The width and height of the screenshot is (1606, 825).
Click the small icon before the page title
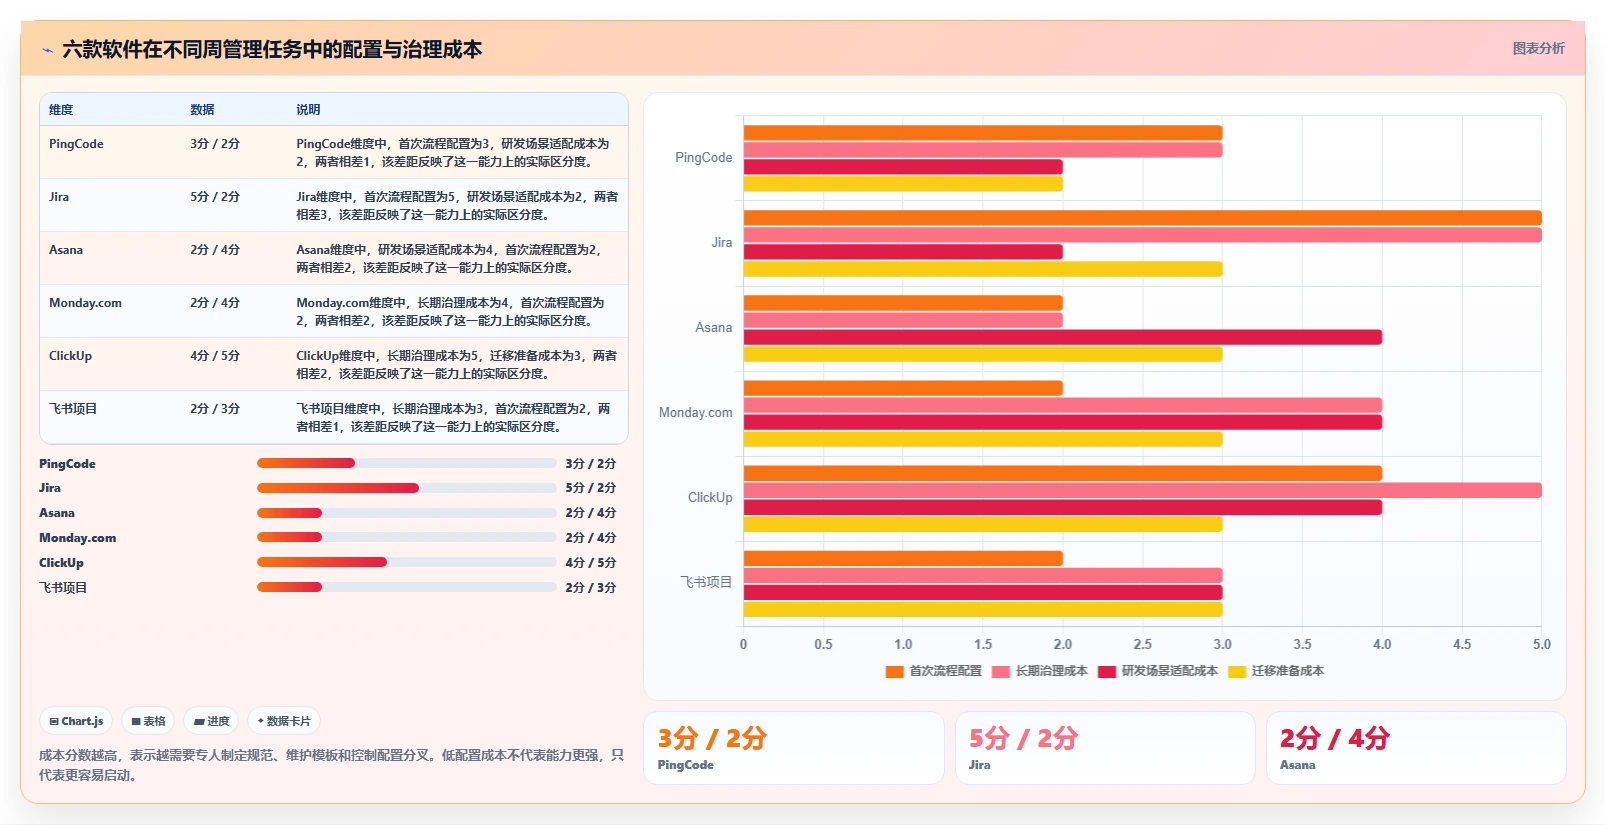pyautogui.click(x=47, y=50)
